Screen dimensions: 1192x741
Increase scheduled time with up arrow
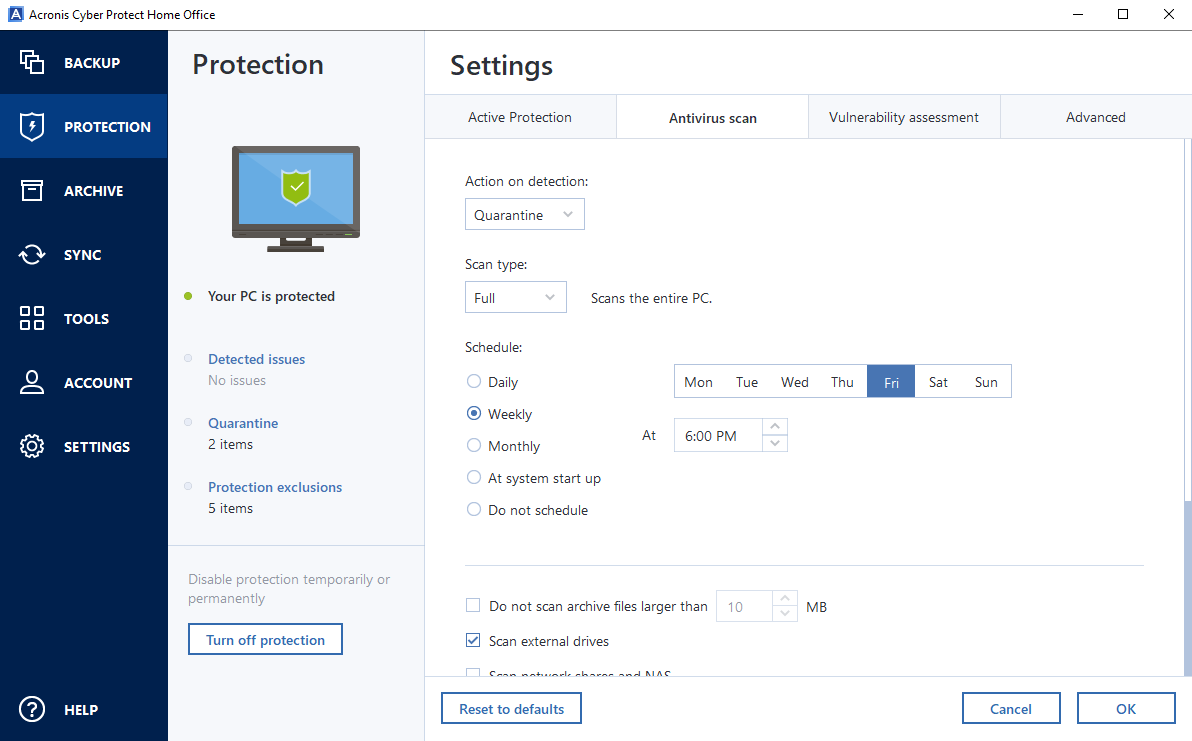click(x=775, y=426)
